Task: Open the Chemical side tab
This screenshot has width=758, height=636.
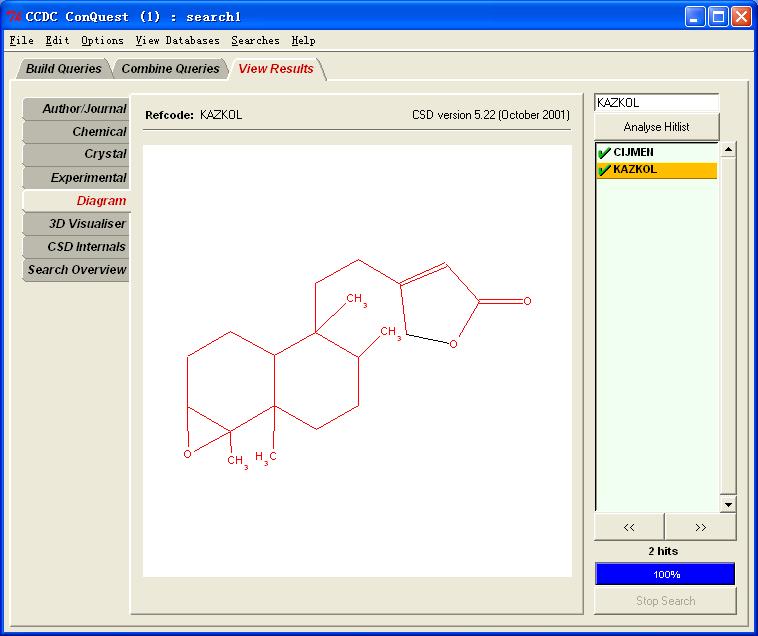Action: click(76, 131)
